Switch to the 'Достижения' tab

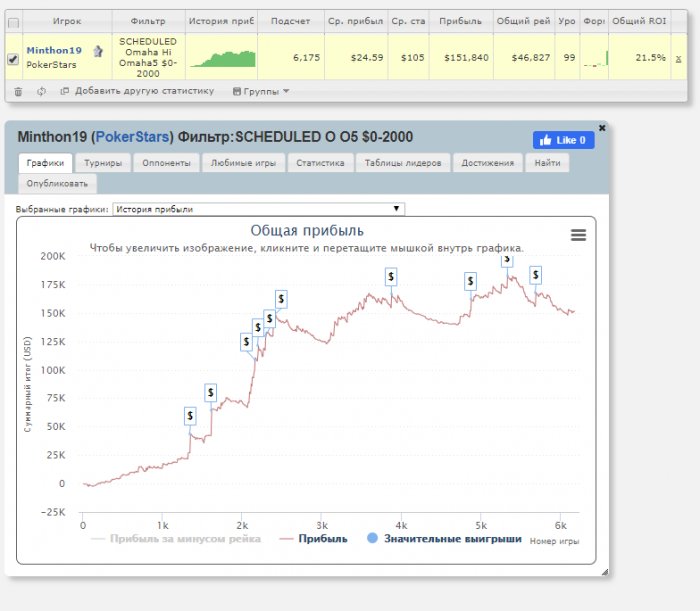point(488,163)
